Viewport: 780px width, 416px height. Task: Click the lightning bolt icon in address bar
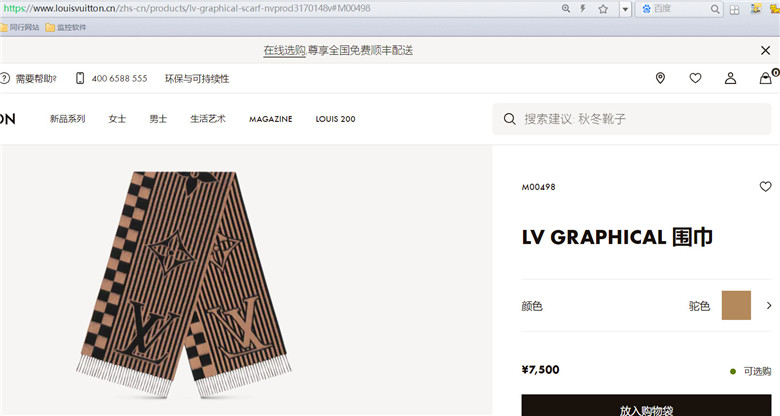click(583, 8)
